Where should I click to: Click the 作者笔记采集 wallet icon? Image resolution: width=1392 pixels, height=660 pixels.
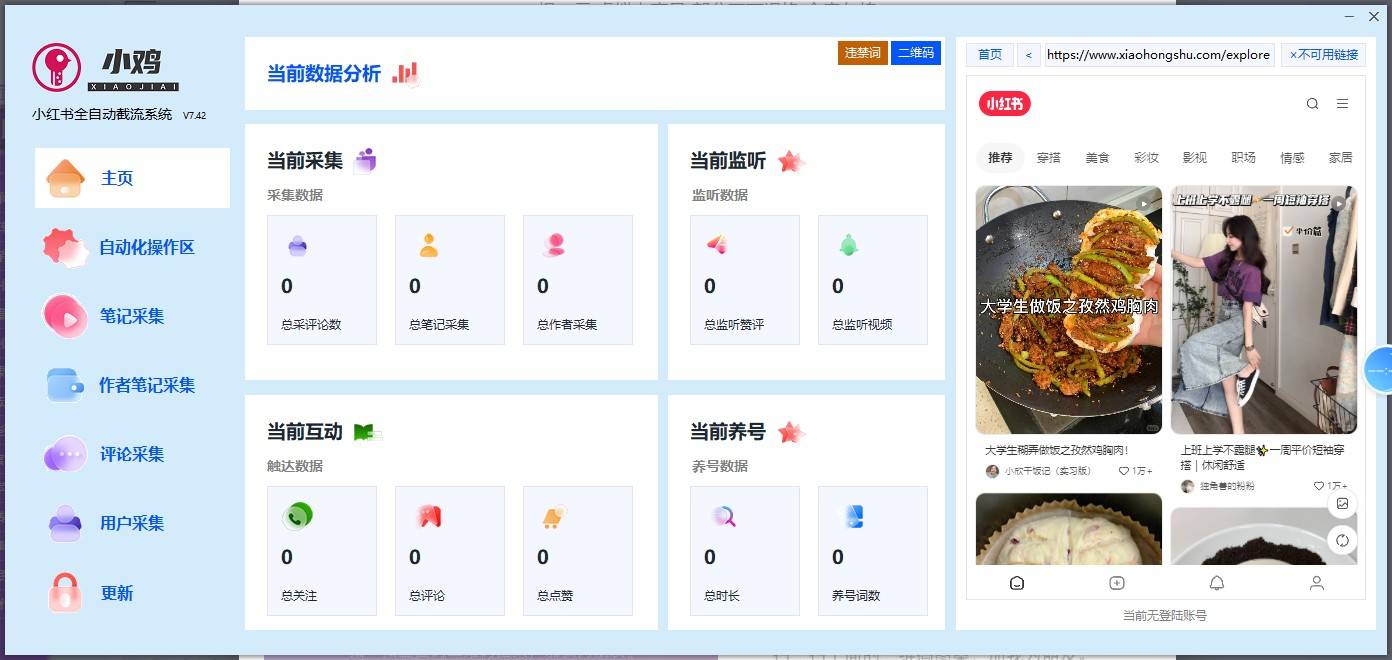pyautogui.click(x=65, y=385)
